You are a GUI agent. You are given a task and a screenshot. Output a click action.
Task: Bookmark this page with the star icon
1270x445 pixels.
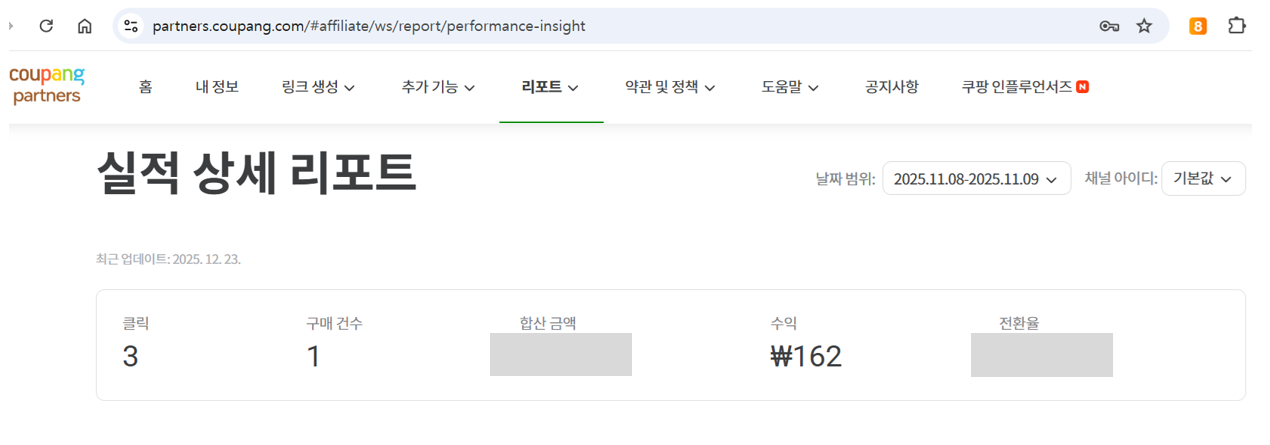tap(1144, 26)
